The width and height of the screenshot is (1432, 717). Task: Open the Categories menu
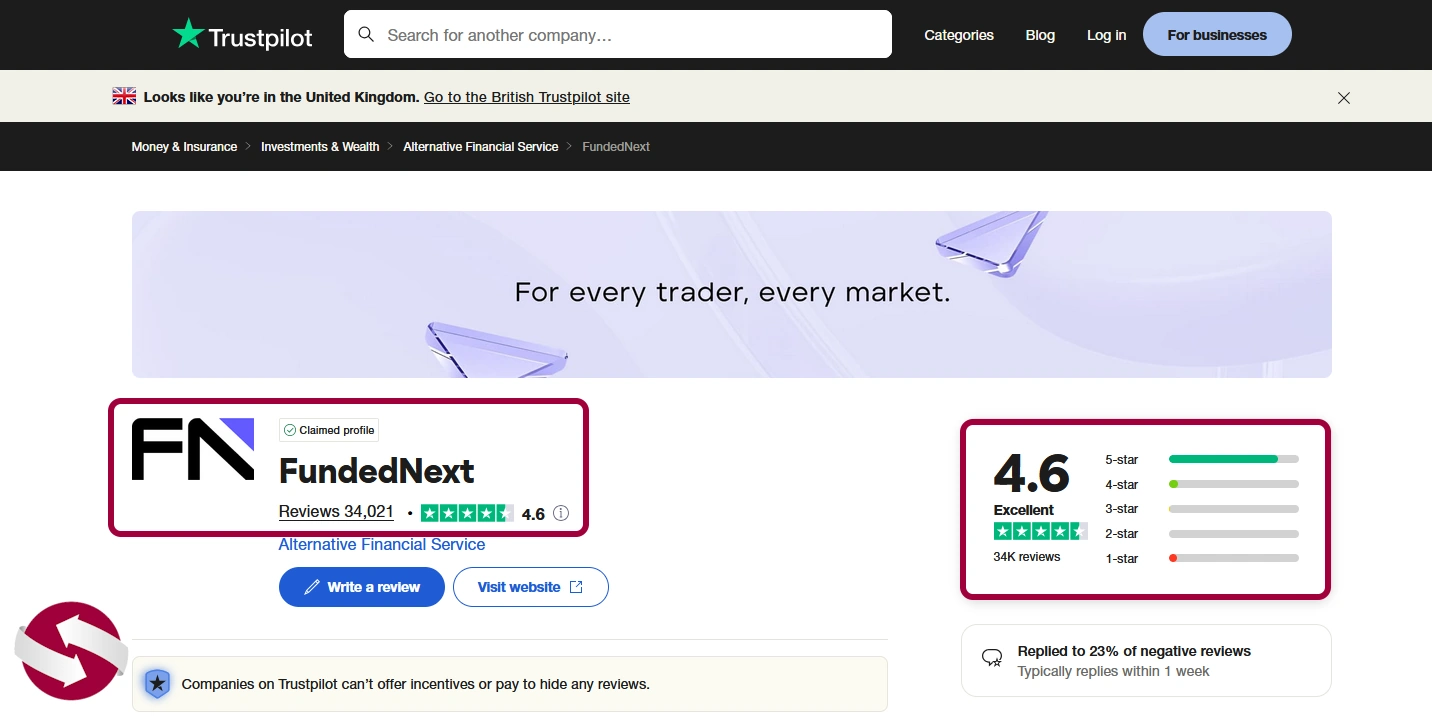coord(959,35)
